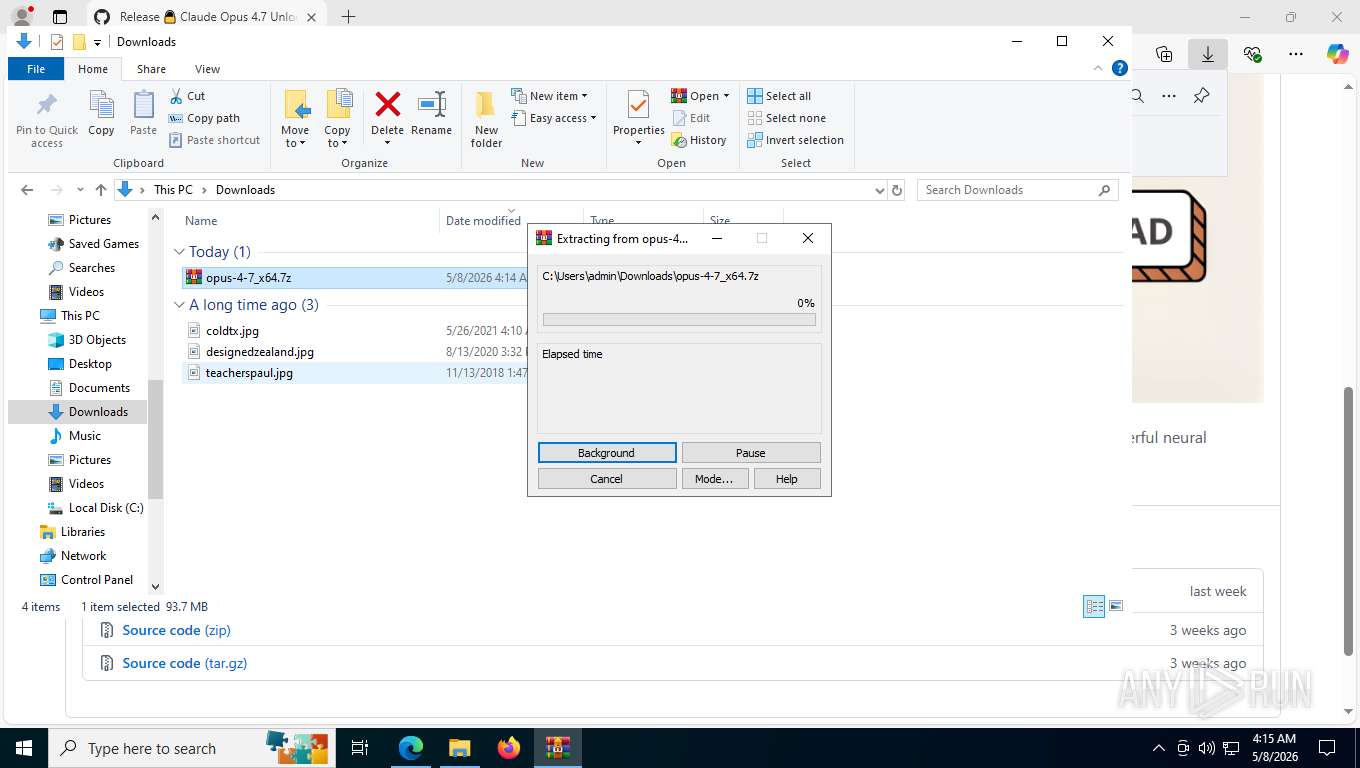The image size is (1360, 768).
Task: Open the File menu tab
Action: point(36,69)
